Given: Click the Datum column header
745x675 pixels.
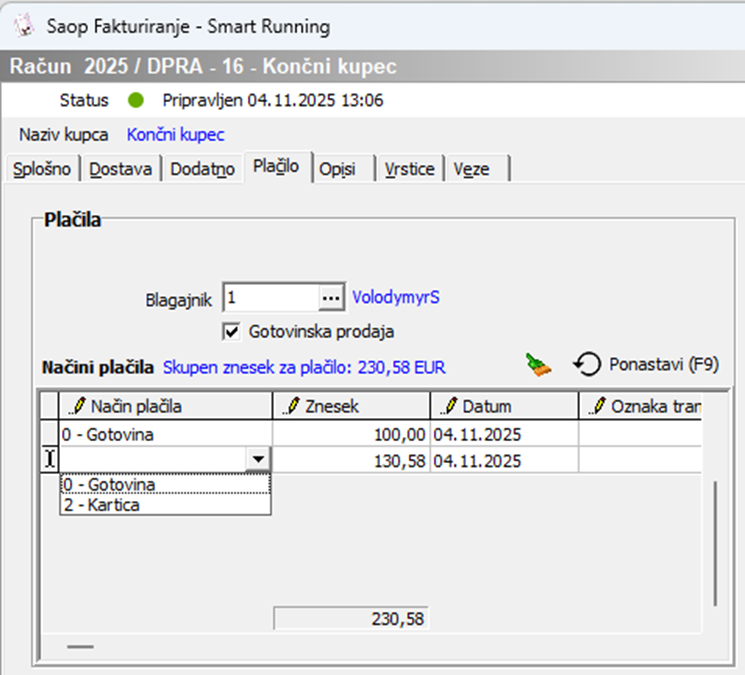Looking at the screenshot, I should tap(504, 406).
